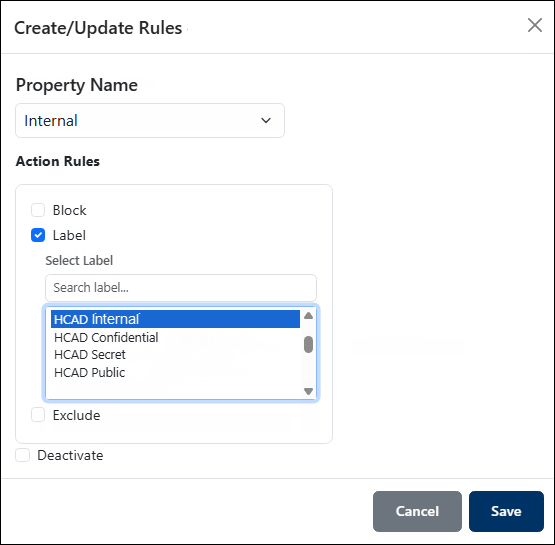The height and width of the screenshot is (545, 555).
Task: Enable the Block checkbox
Action: [38, 210]
